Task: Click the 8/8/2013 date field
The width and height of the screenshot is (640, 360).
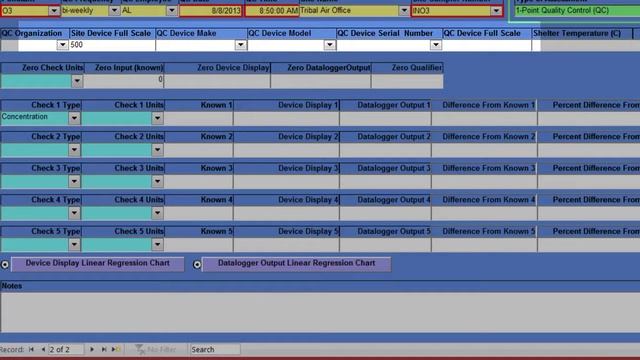Action: pyautogui.click(x=211, y=11)
